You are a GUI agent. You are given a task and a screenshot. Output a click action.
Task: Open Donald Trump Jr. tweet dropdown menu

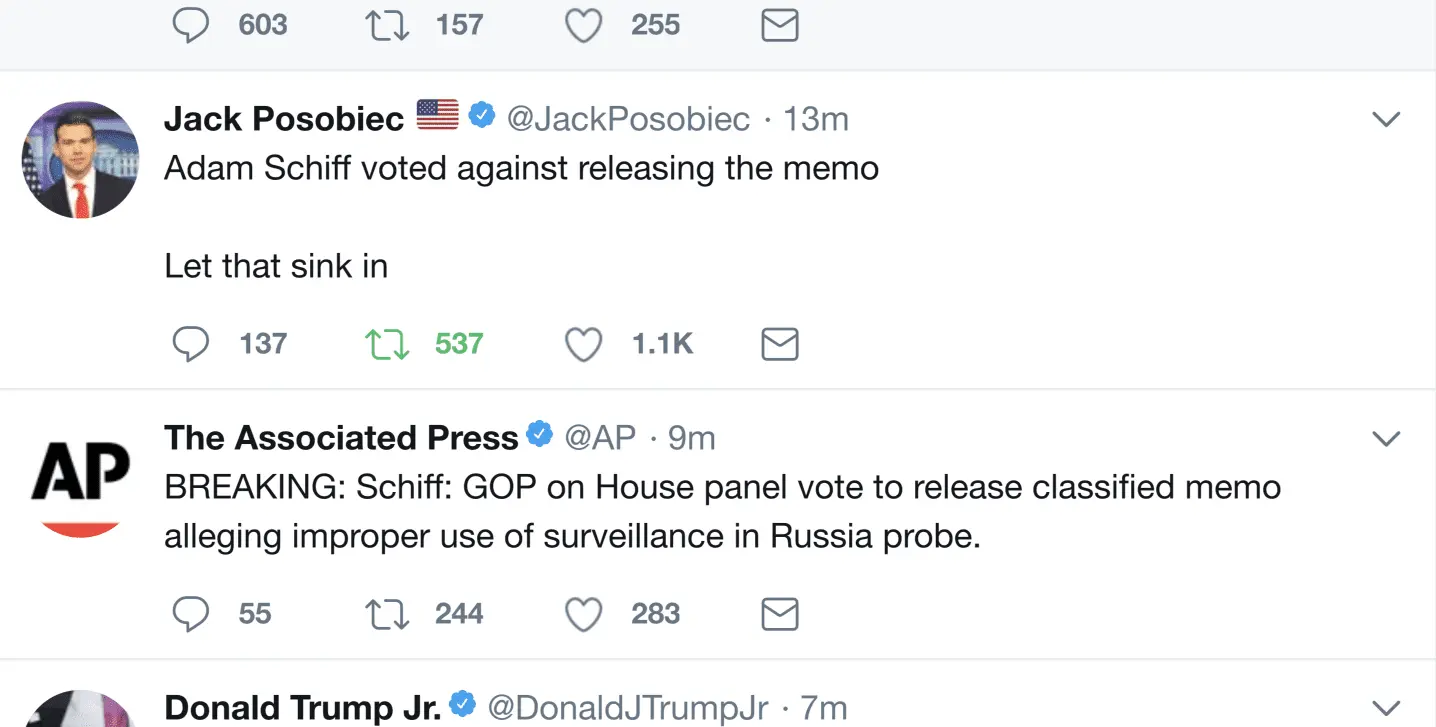point(1386,708)
